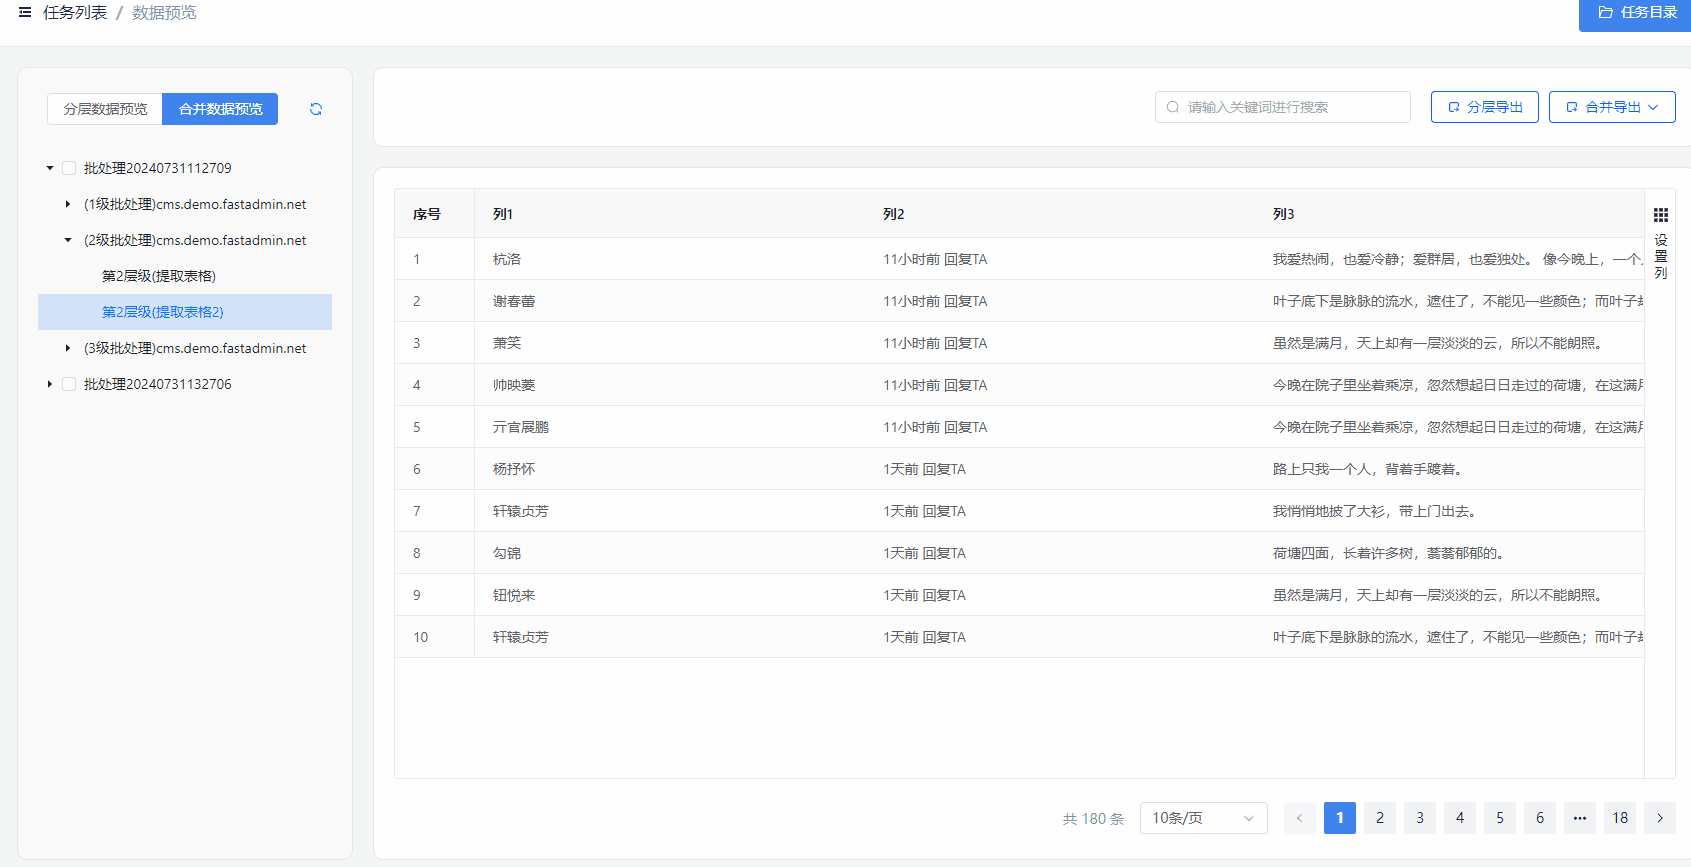Click the 任务目录 button
Viewport: 1691px width, 867px height.
point(1637,12)
